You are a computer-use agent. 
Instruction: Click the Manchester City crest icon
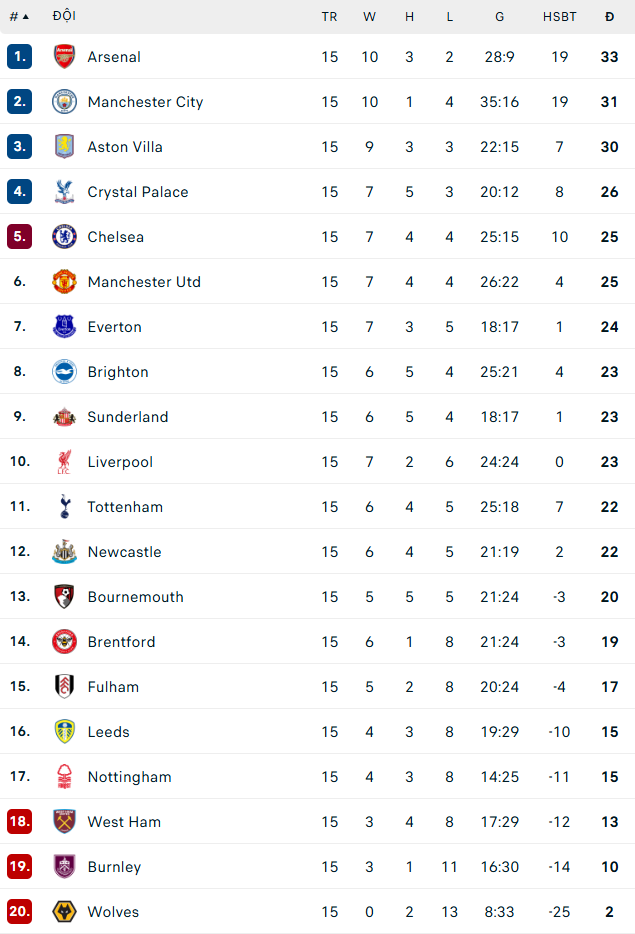click(64, 102)
